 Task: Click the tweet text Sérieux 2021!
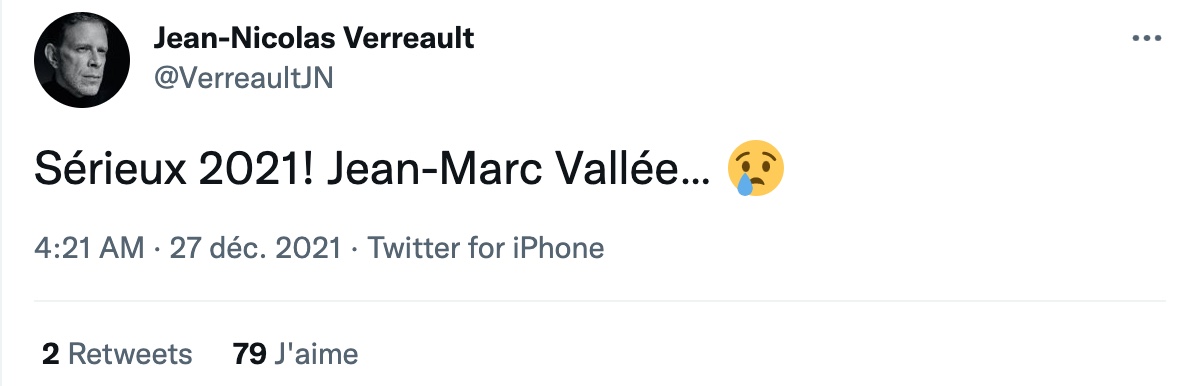[175, 171]
